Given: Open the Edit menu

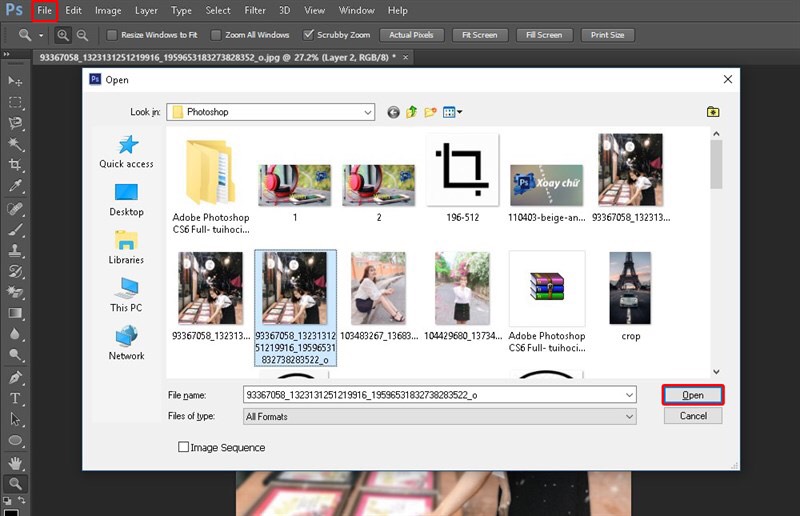Looking at the screenshot, I should pyautogui.click(x=73, y=11).
